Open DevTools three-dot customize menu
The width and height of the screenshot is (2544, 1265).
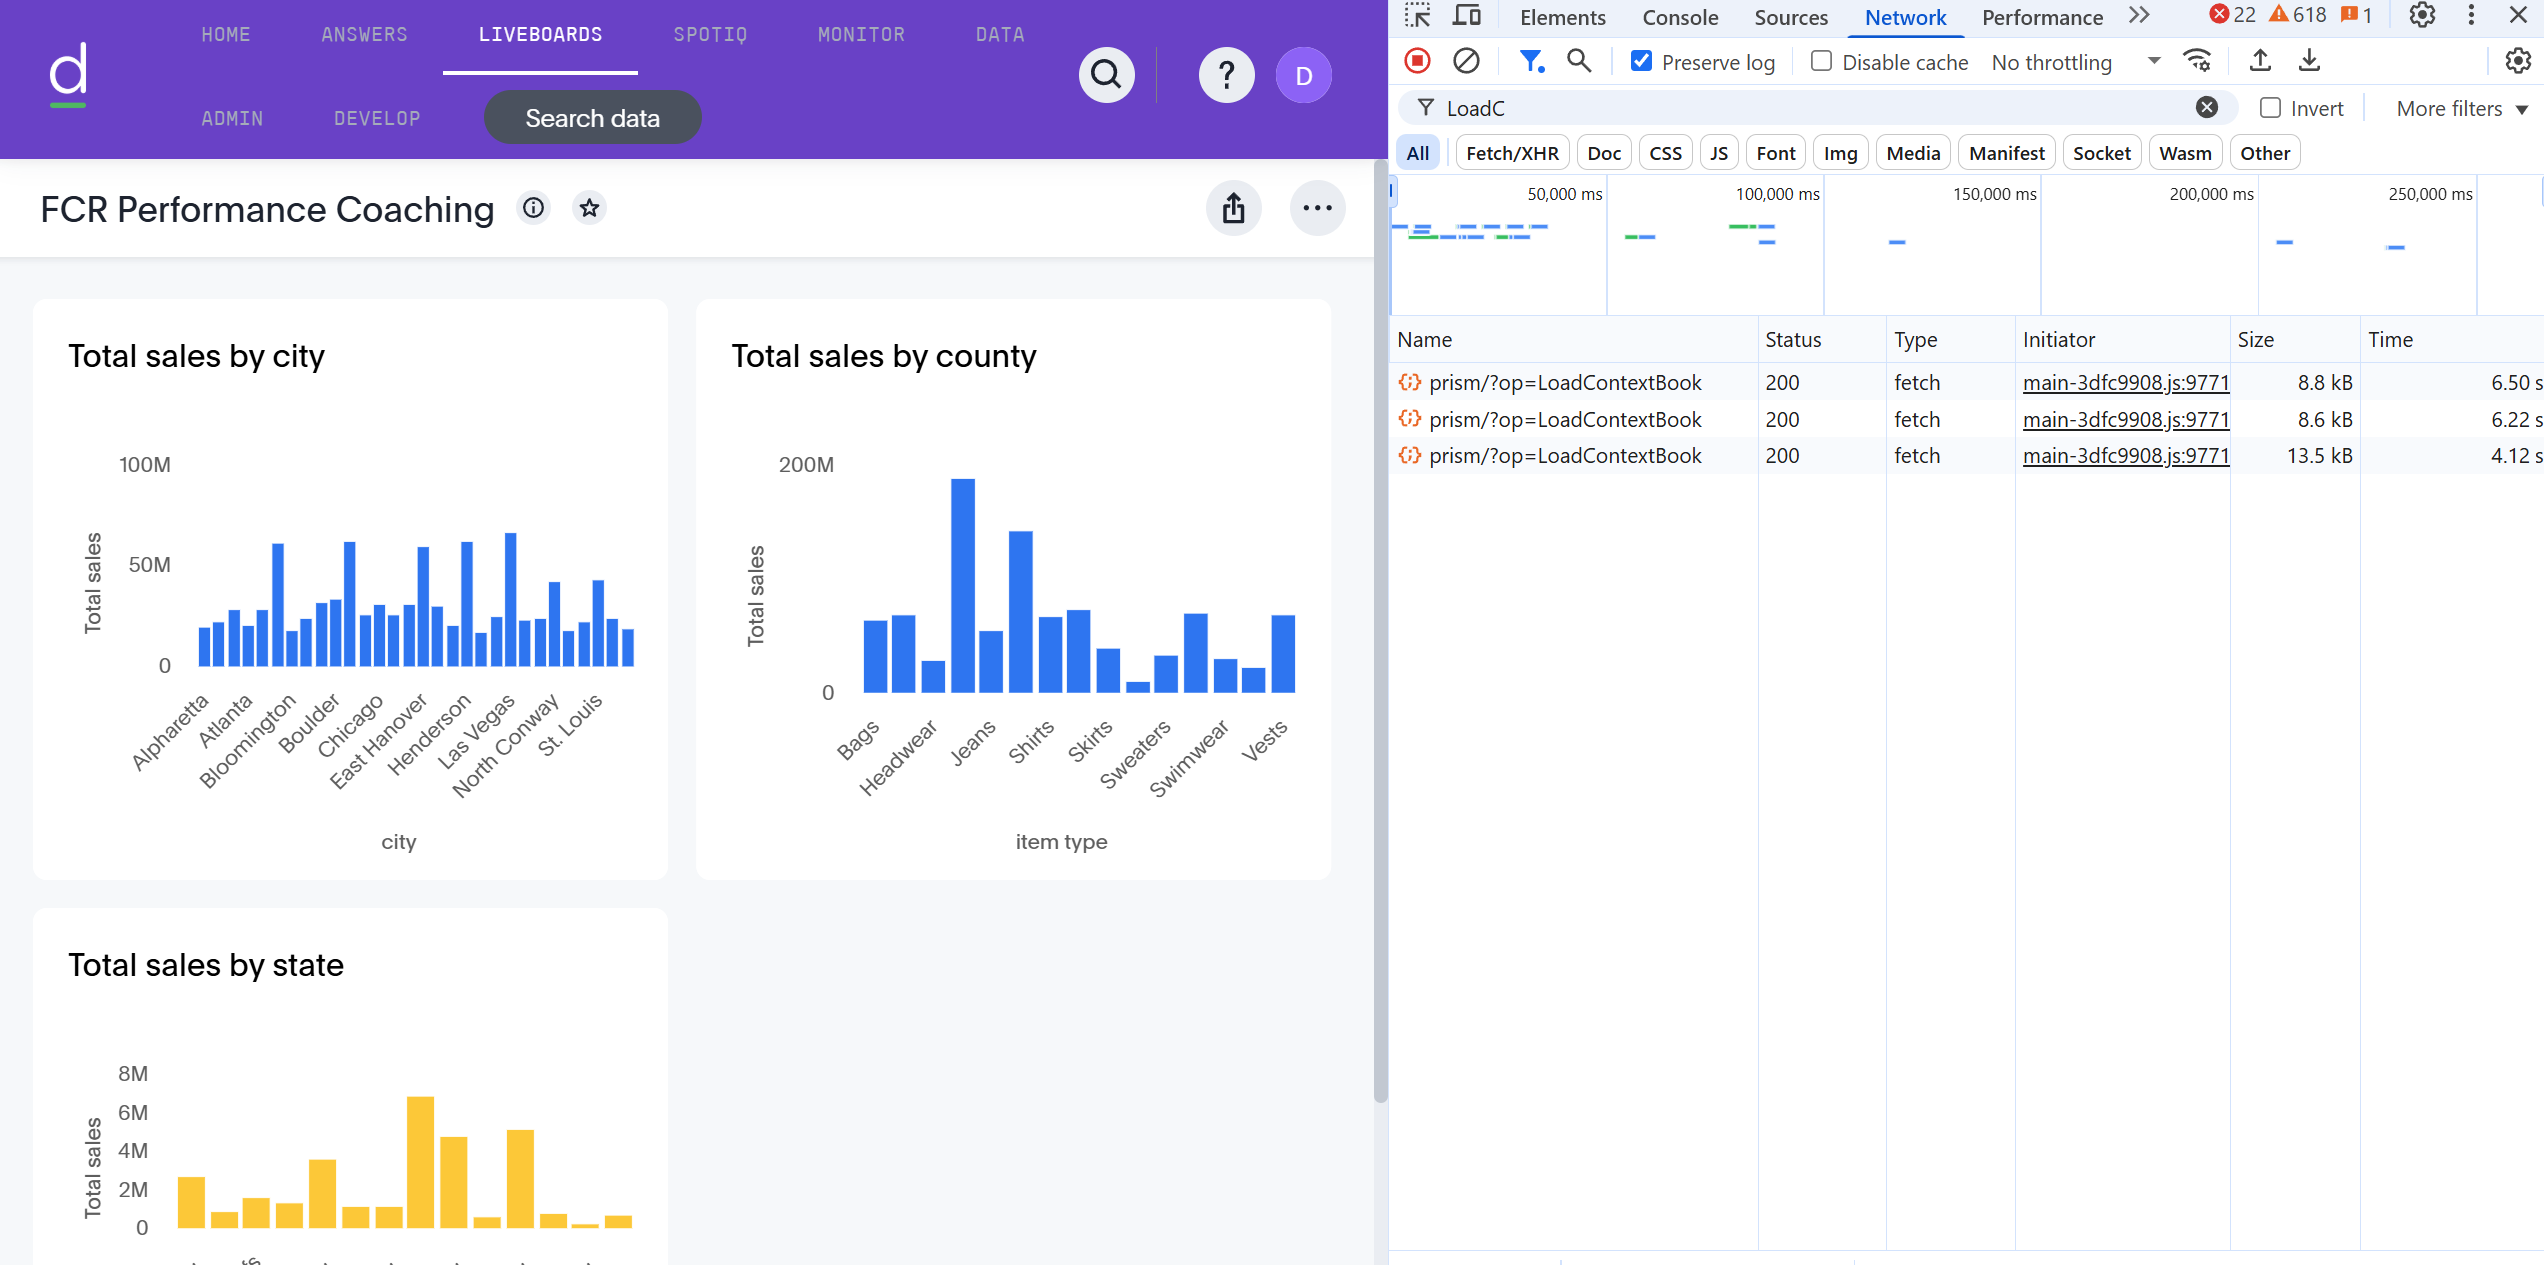click(2471, 16)
